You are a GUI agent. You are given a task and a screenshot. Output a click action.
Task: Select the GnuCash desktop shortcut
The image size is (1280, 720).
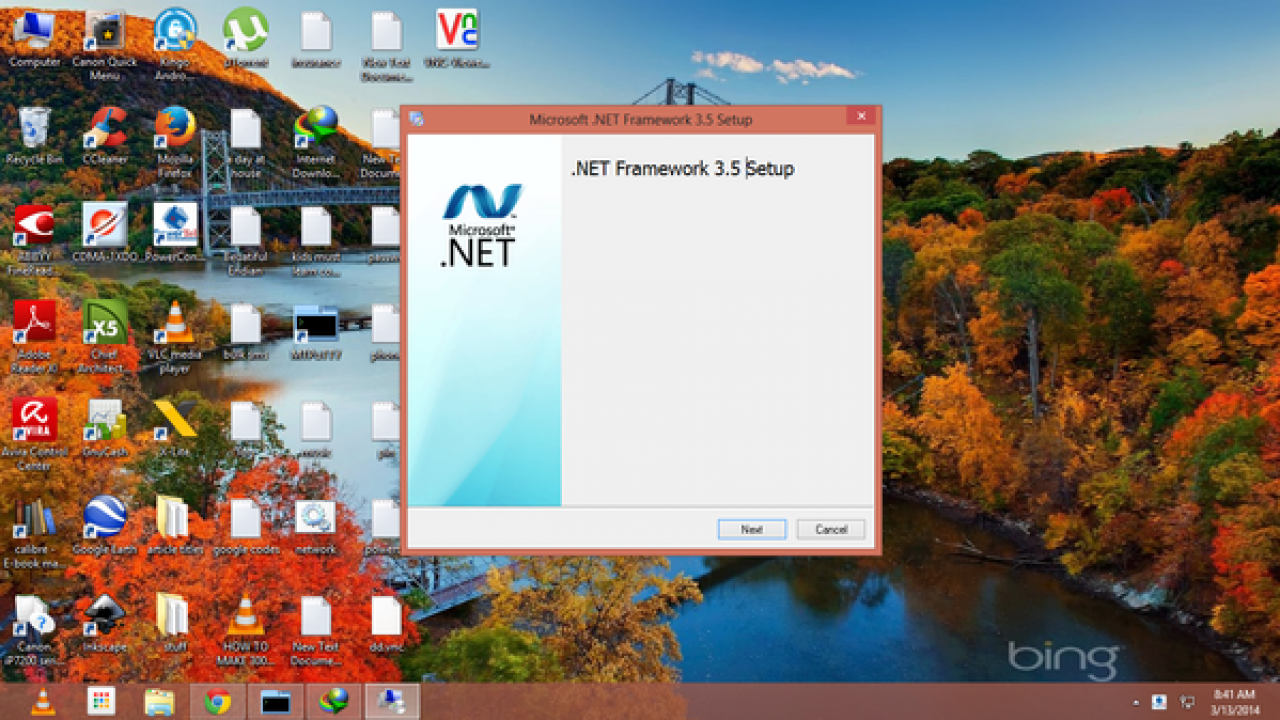(105, 428)
